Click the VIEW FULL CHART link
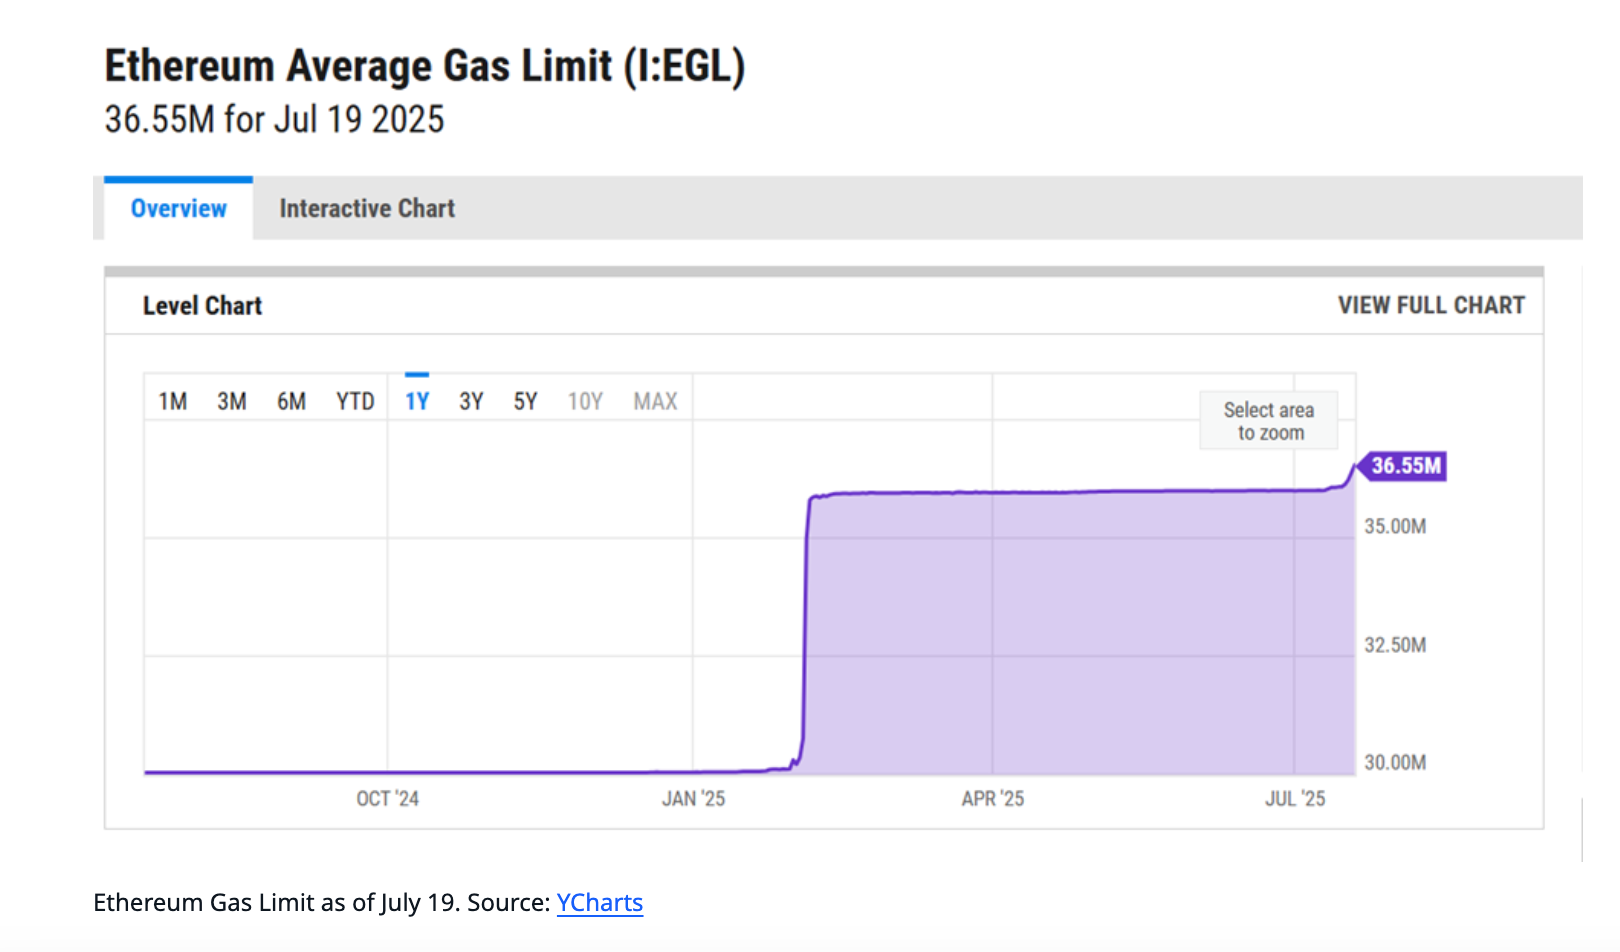1620x952 pixels. pyautogui.click(x=1431, y=306)
